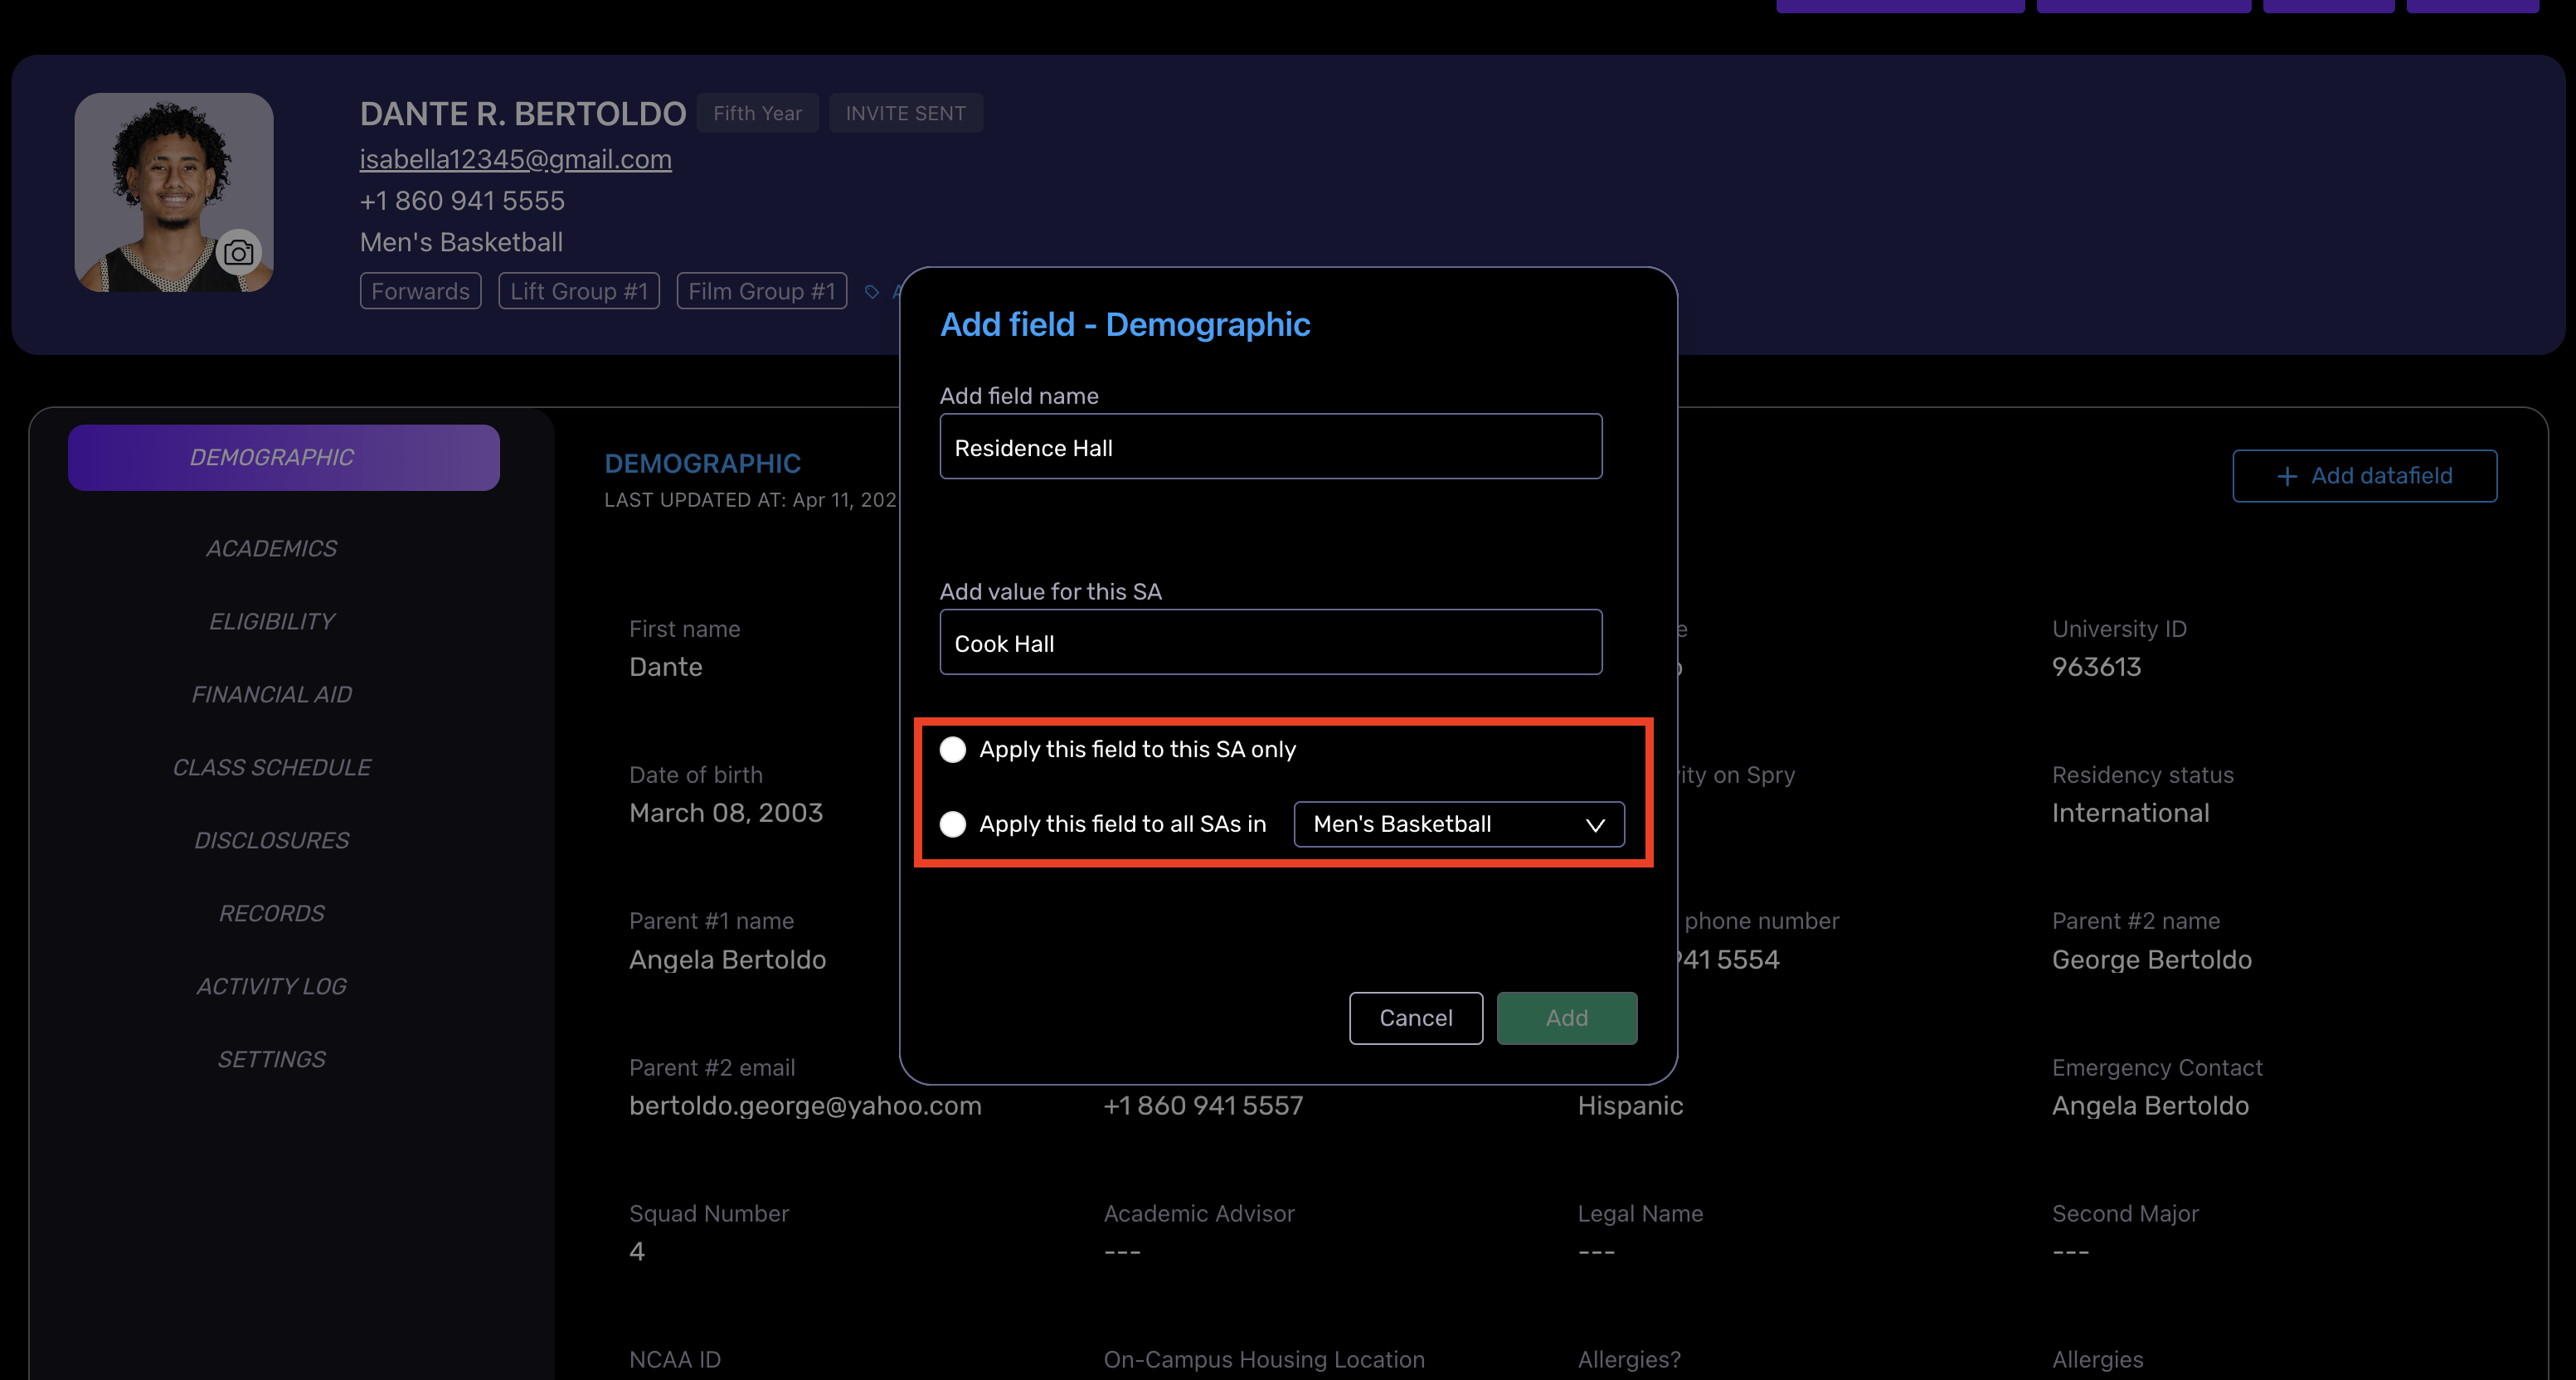The image size is (2576, 1380).
Task: Click the green Add button
Action: point(1567,1018)
